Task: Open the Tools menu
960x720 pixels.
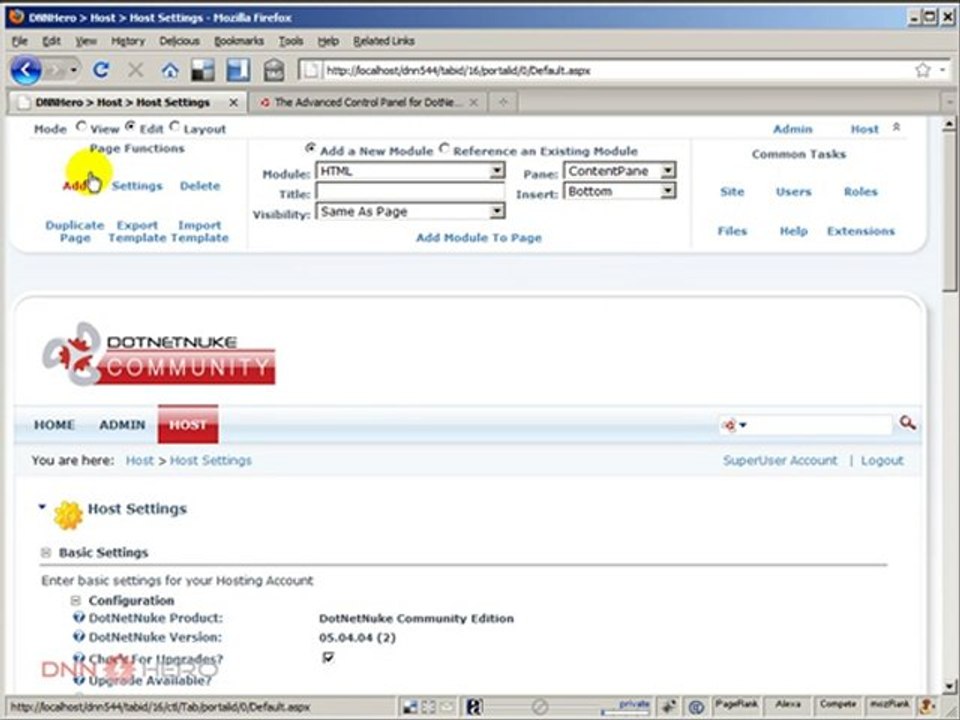Action: [291, 41]
